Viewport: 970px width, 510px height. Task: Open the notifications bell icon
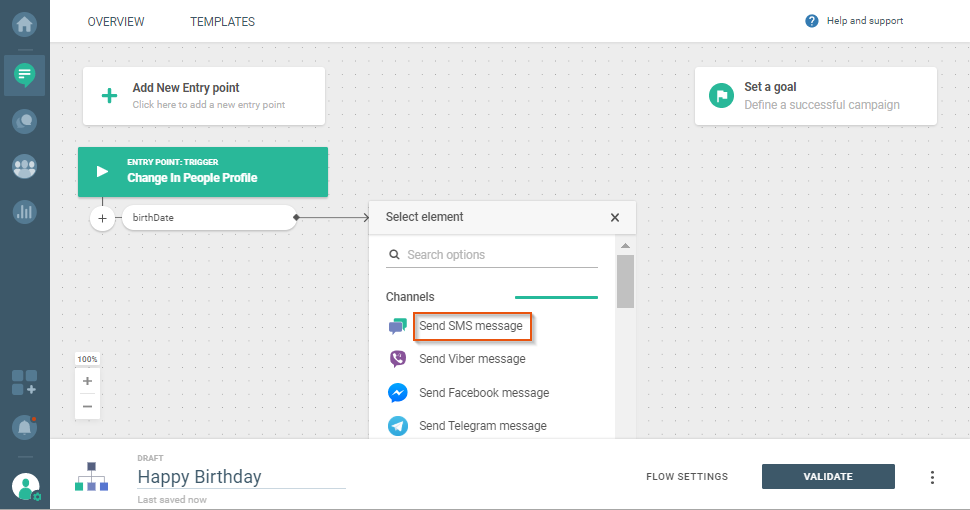click(24, 427)
